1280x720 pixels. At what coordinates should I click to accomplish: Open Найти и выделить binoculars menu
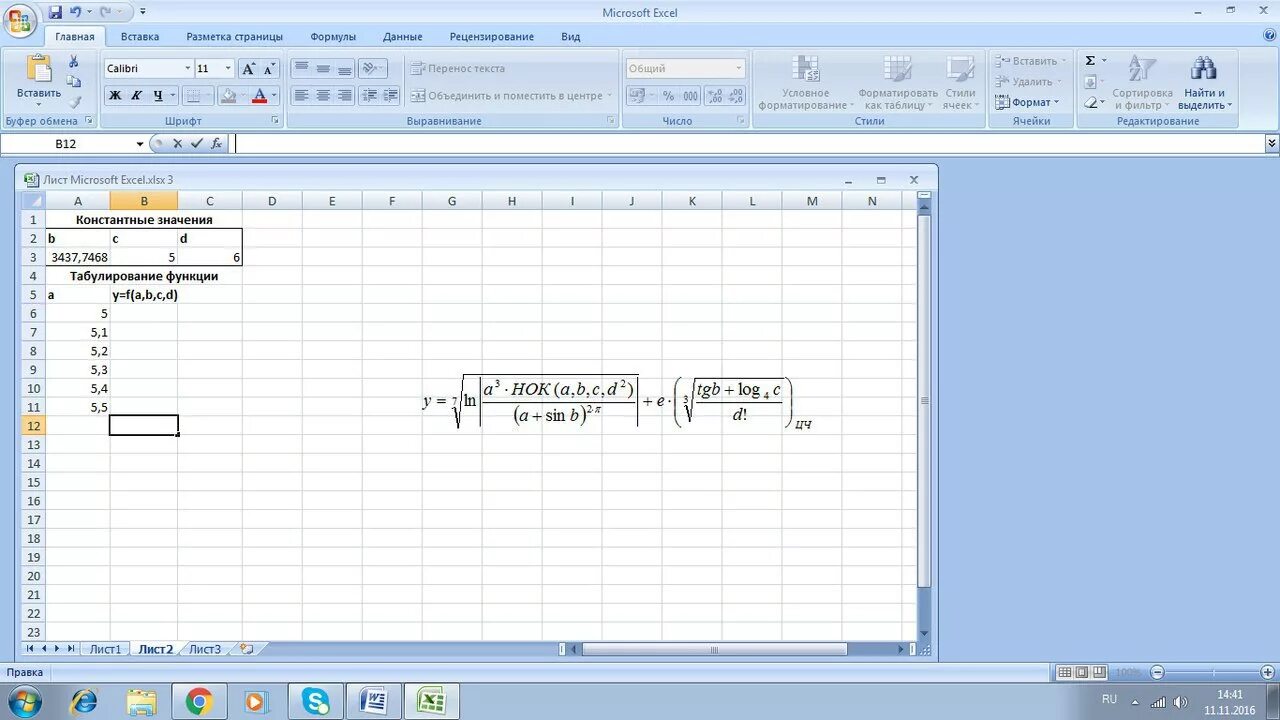pyautogui.click(x=1204, y=82)
